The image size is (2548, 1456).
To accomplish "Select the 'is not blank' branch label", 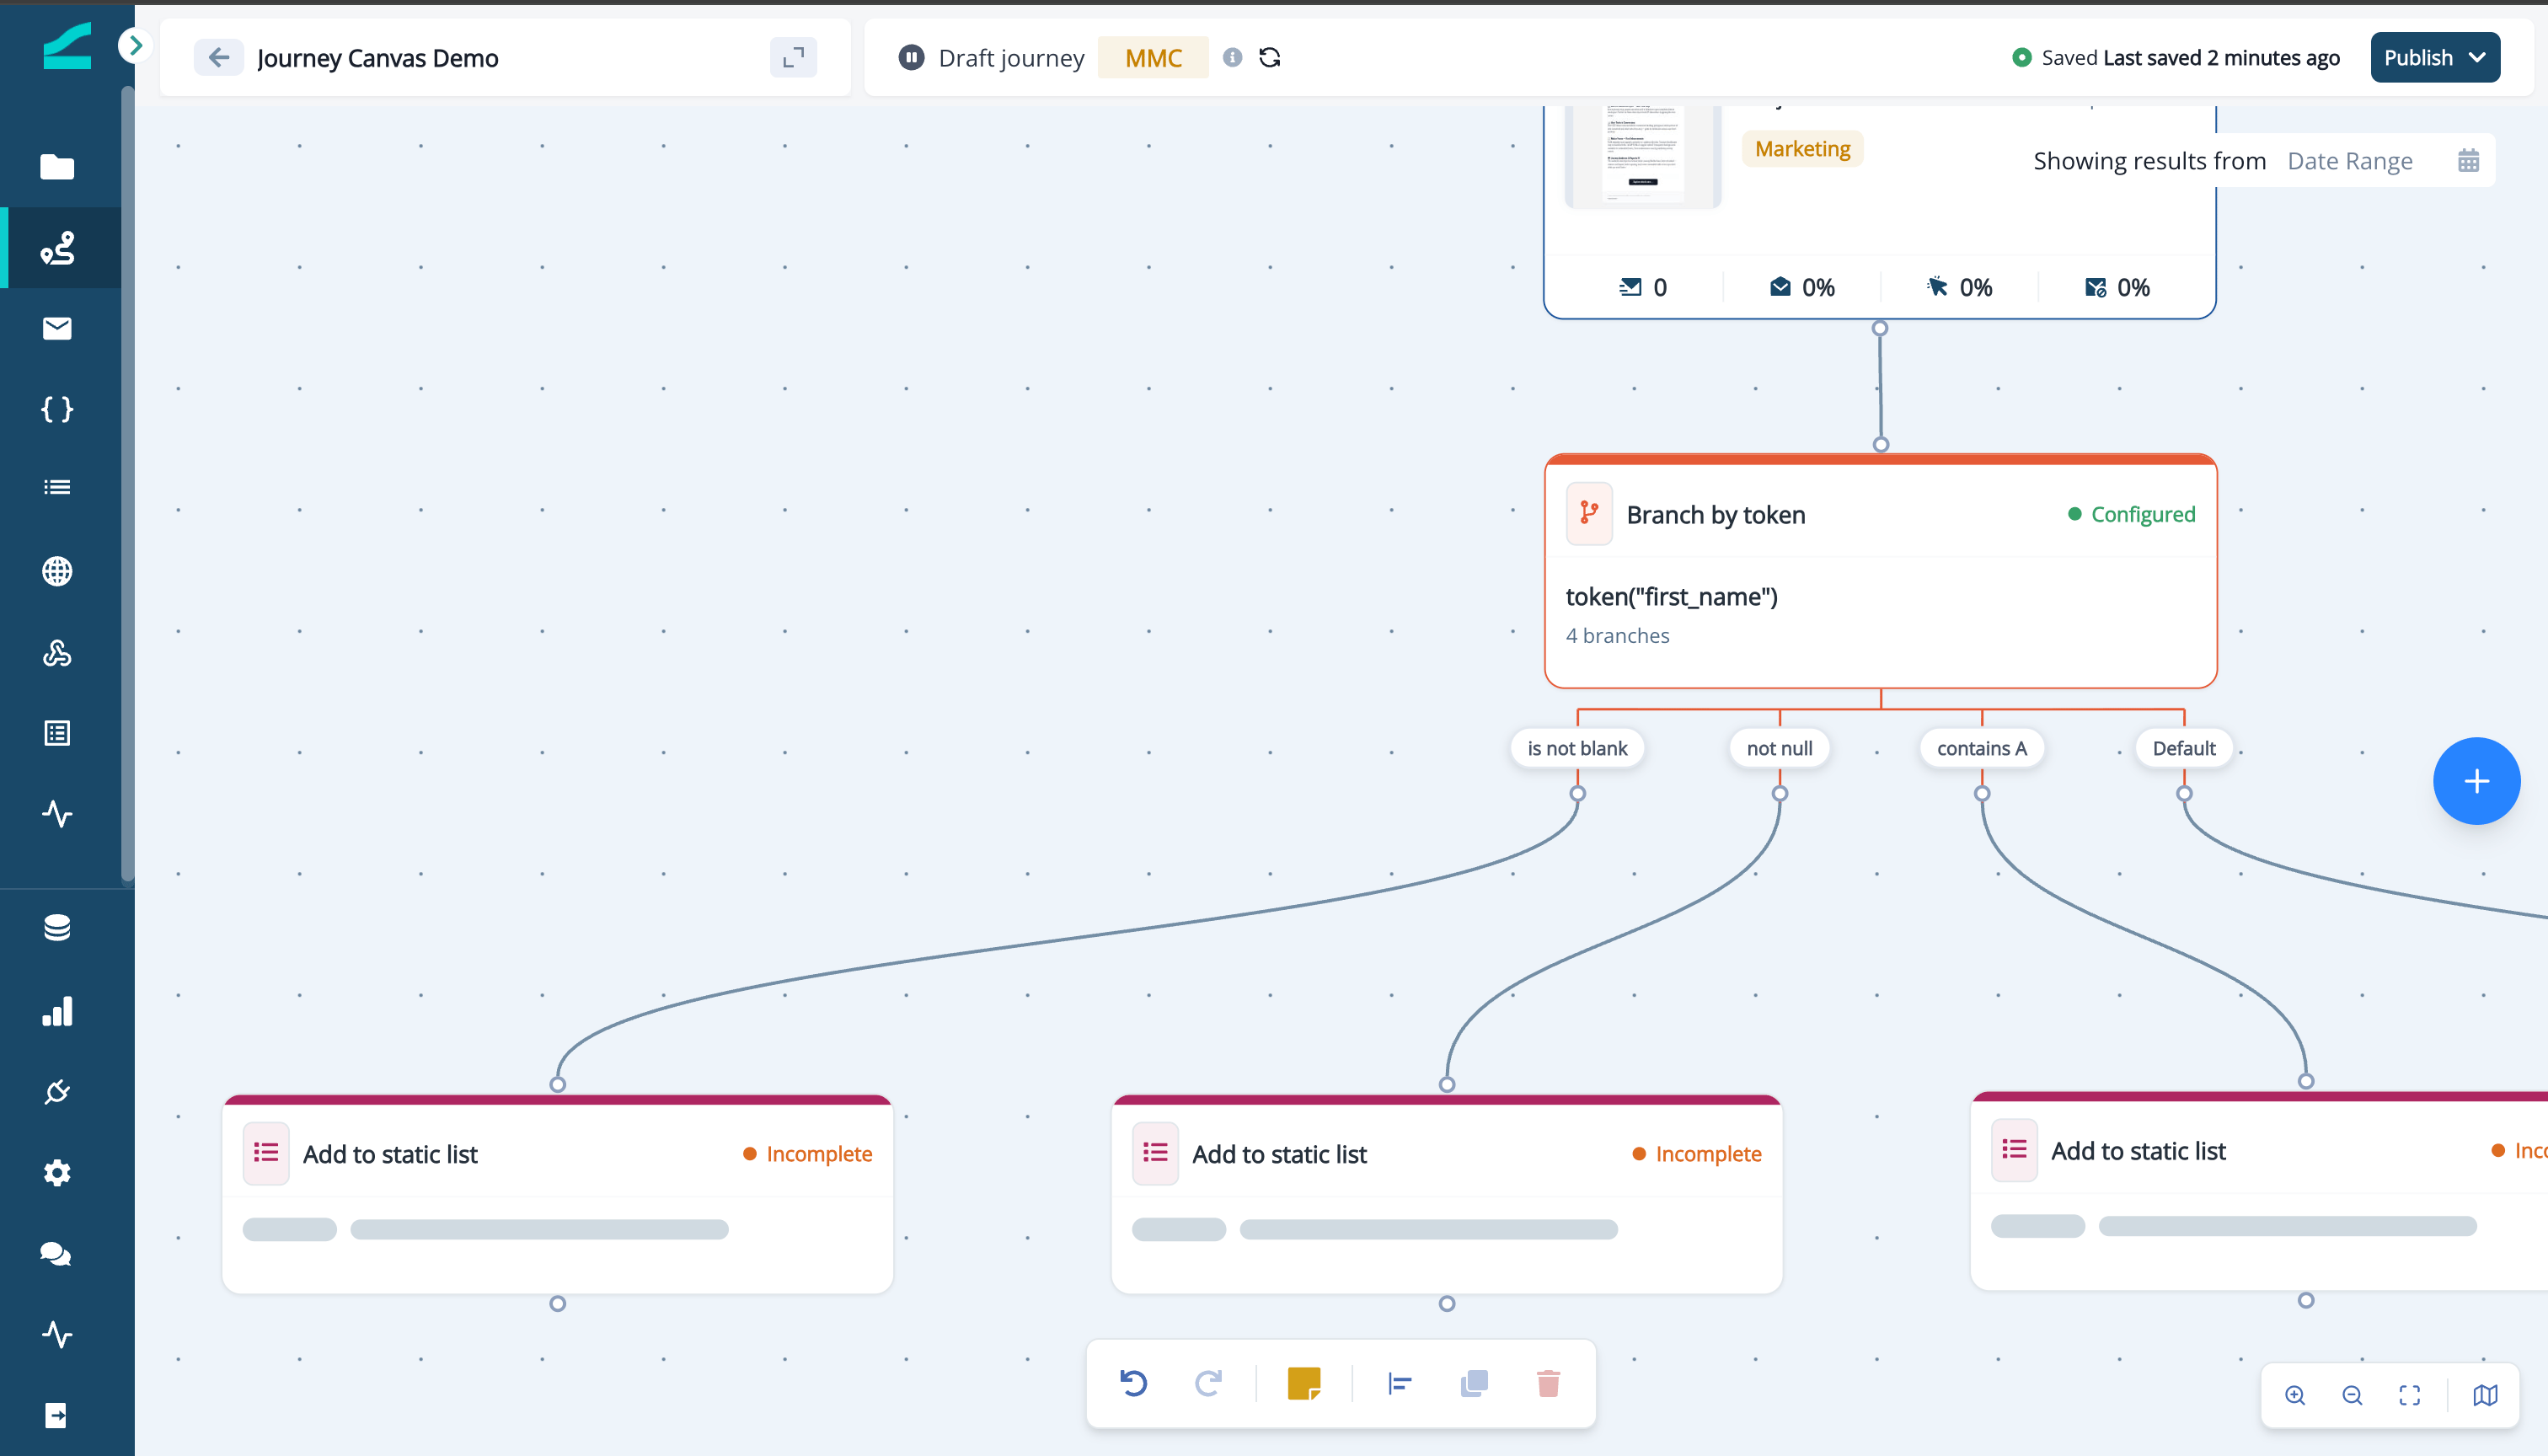I will click(x=1577, y=748).
